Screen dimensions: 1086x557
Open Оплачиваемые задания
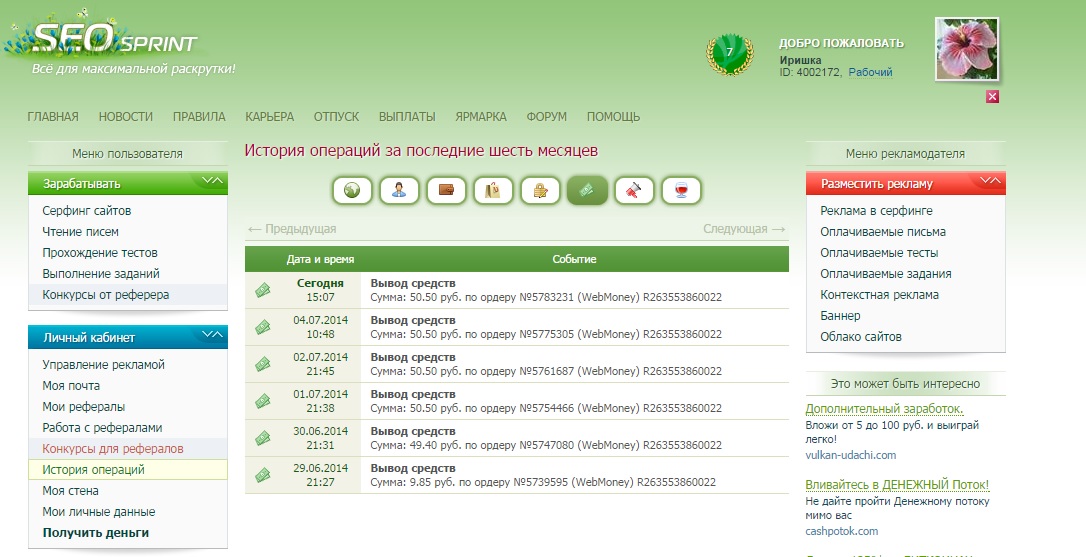[886, 274]
